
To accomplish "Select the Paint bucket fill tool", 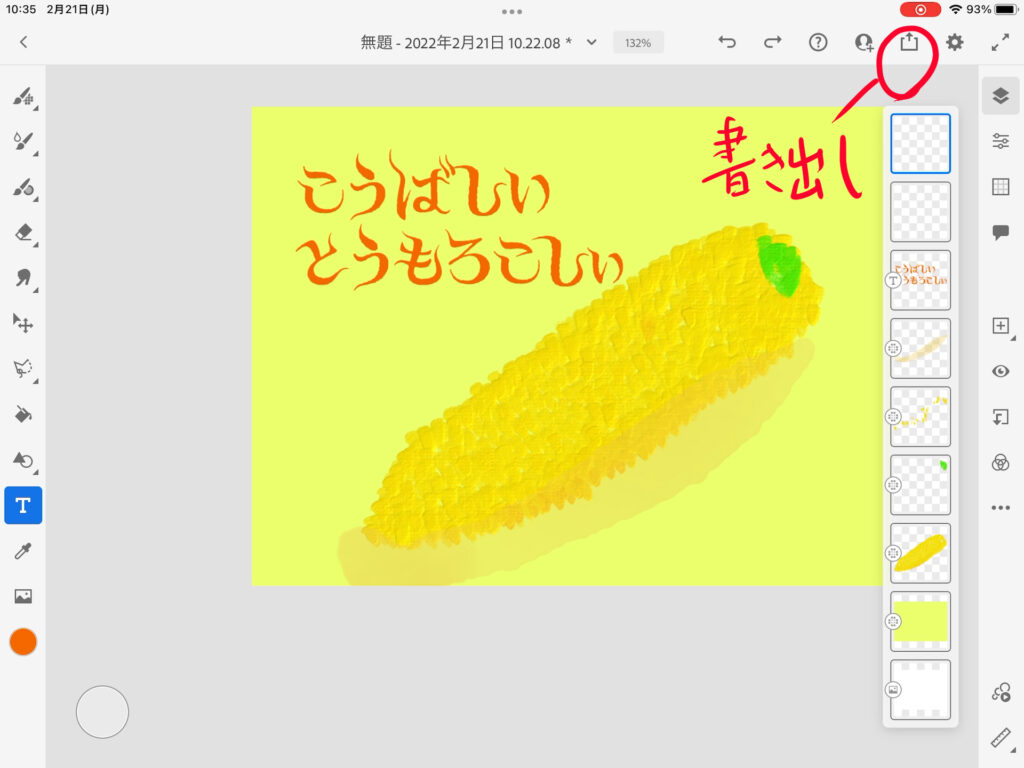I will click(x=23, y=413).
